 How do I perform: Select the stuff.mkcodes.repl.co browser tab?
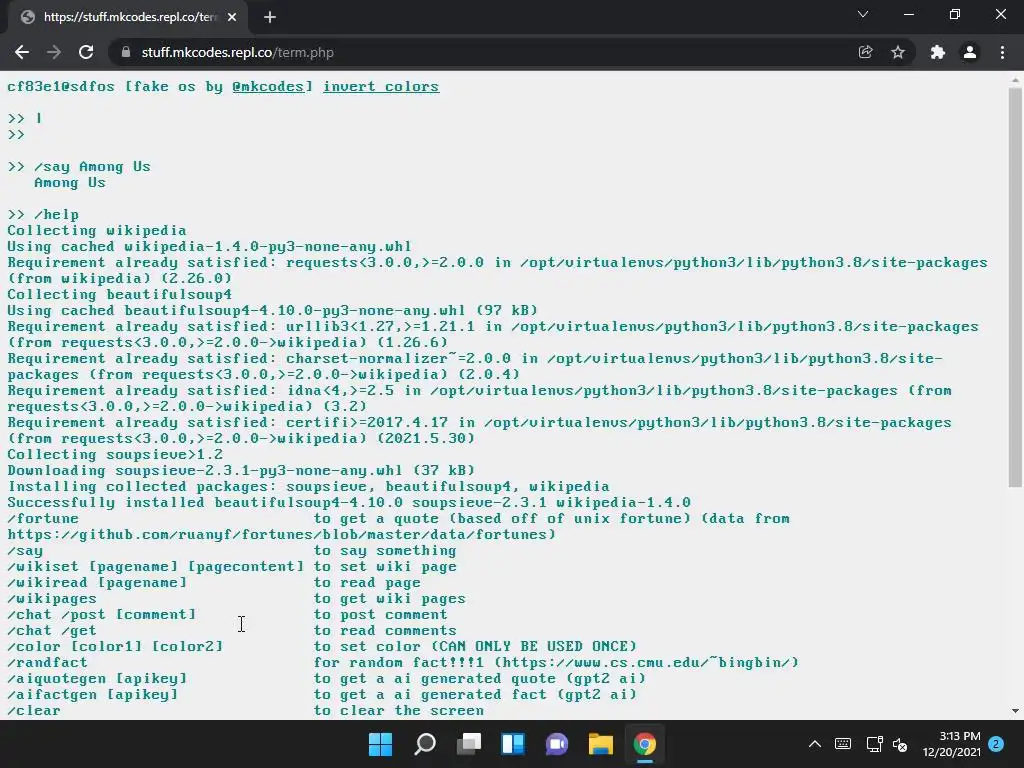tap(128, 18)
